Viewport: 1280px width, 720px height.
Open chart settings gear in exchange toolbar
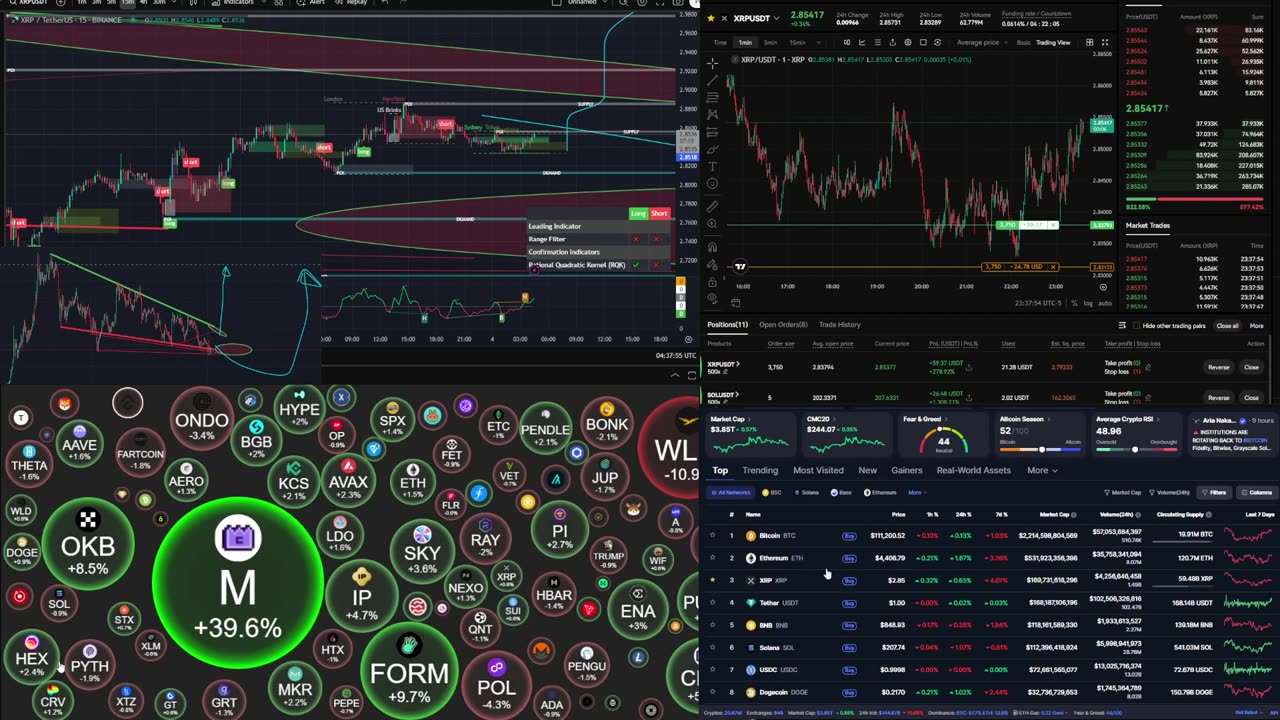907,42
